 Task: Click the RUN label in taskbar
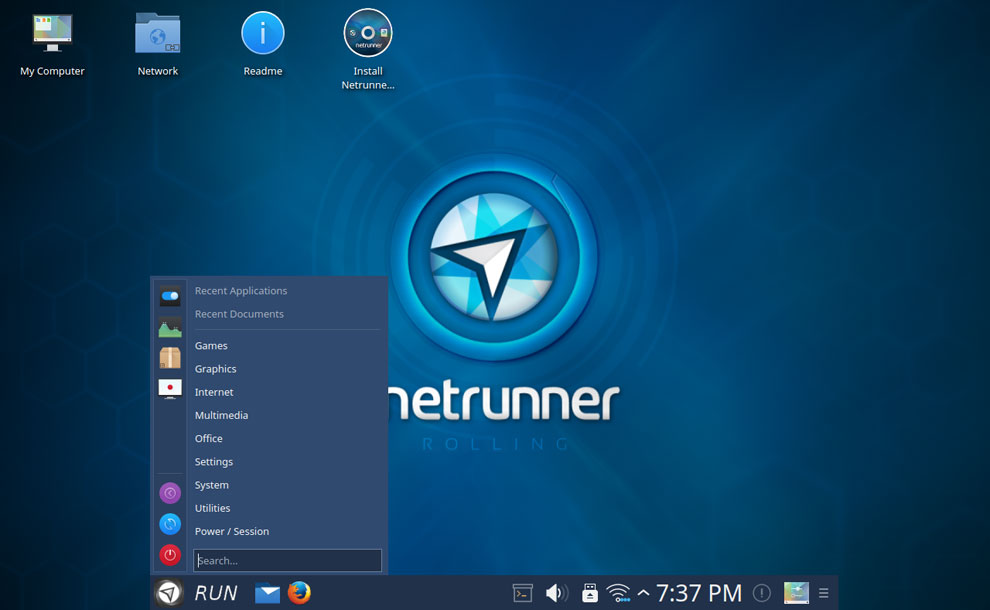click(x=216, y=593)
